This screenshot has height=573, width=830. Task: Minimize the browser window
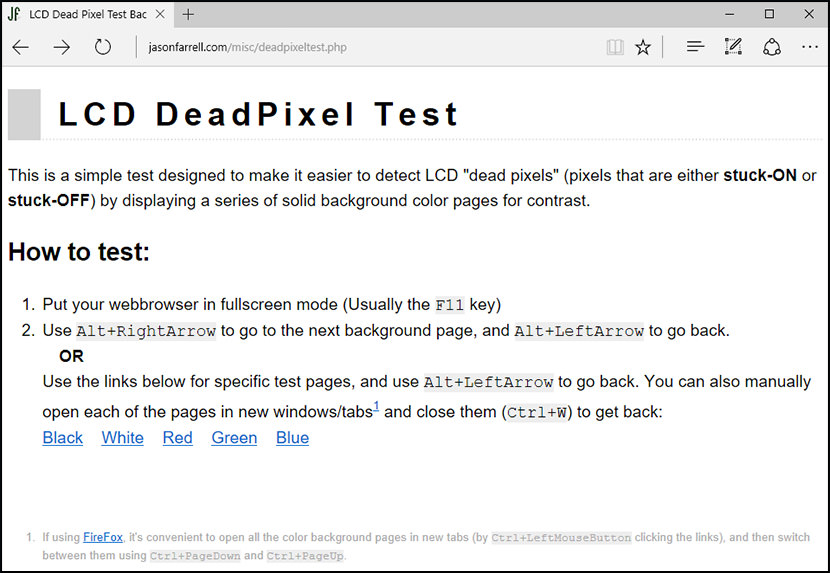click(729, 14)
